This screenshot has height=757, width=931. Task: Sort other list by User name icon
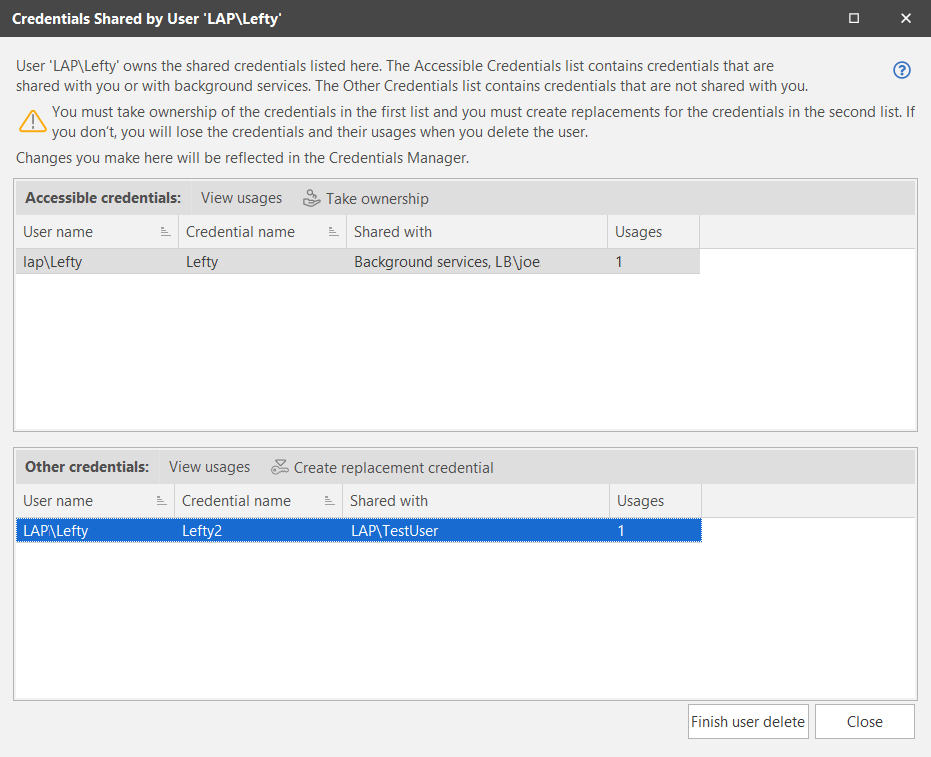[161, 501]
